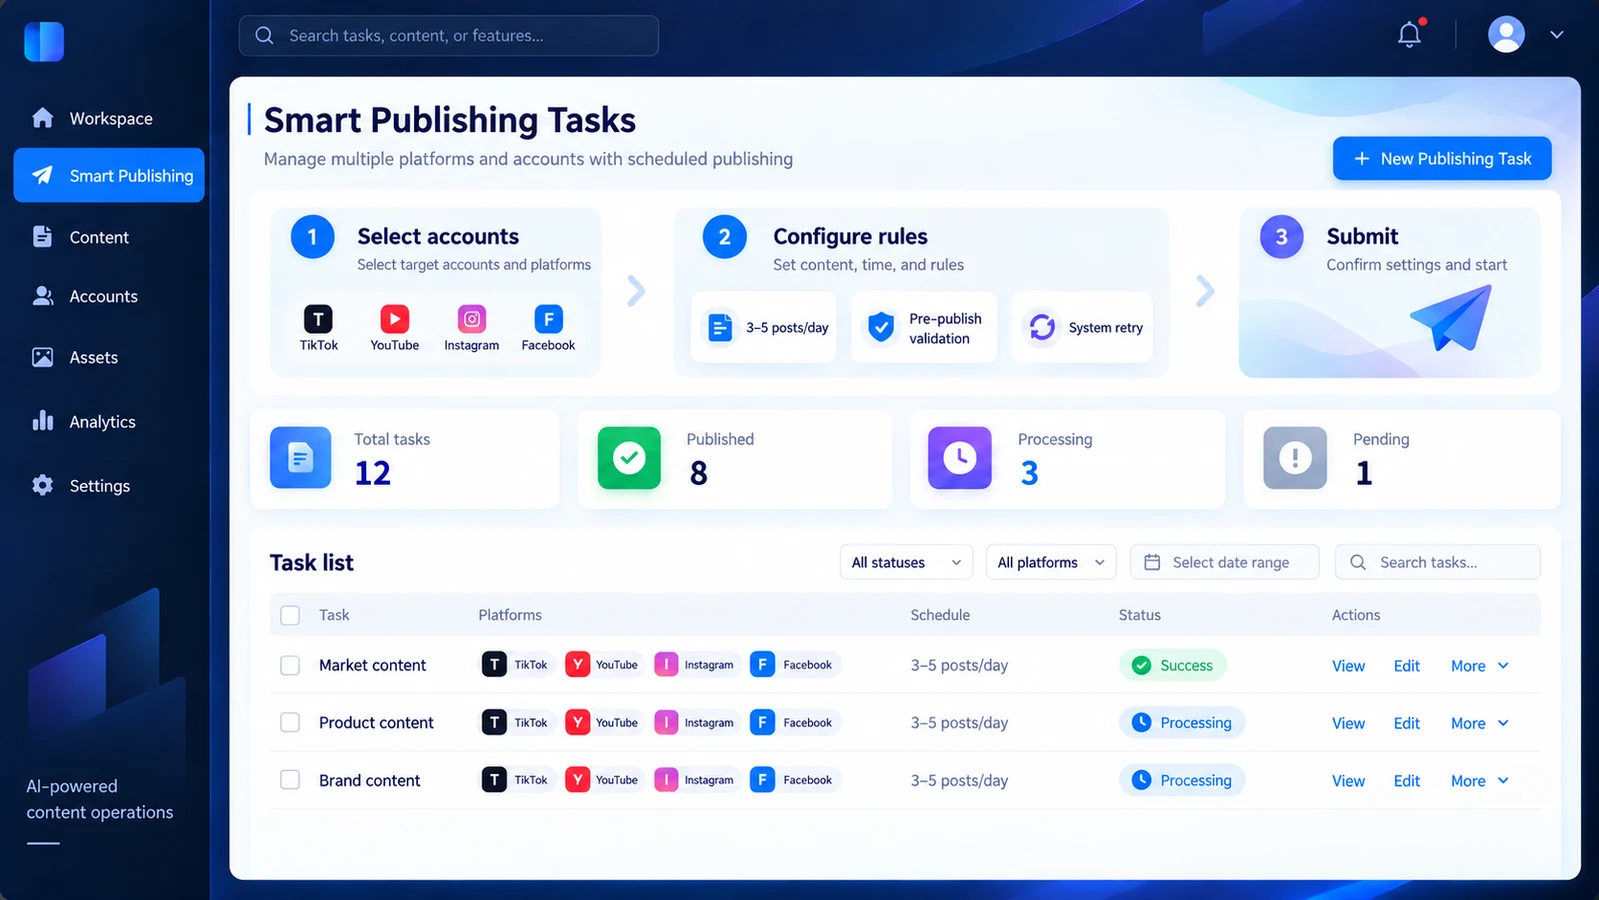This screenshot has width=1599, height=900.
Task: Navigate to Accounts in the sidebar
Action: (109, 296)
